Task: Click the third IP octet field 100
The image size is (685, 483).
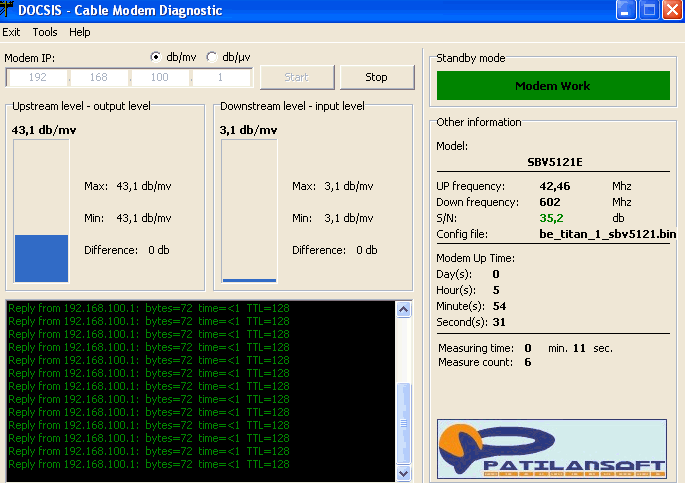Action: tap(159, 77)
